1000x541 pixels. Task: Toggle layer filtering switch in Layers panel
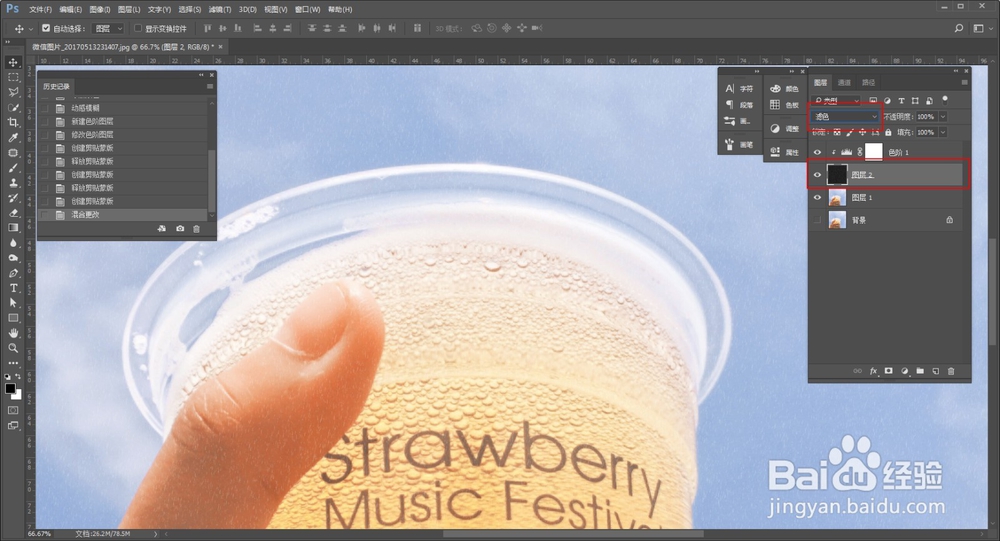tap(945, 100)
